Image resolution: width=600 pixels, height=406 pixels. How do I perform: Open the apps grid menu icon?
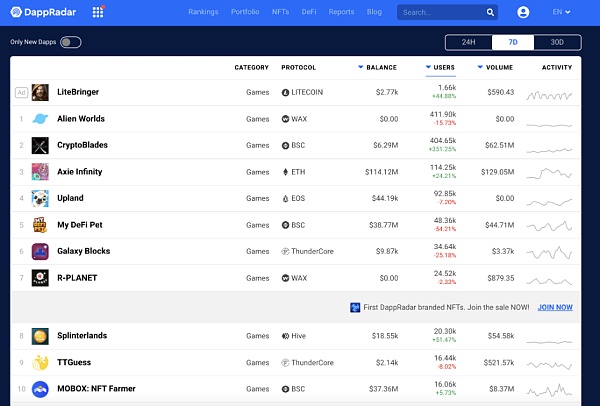pyautogui.click(x=97, y=12)
